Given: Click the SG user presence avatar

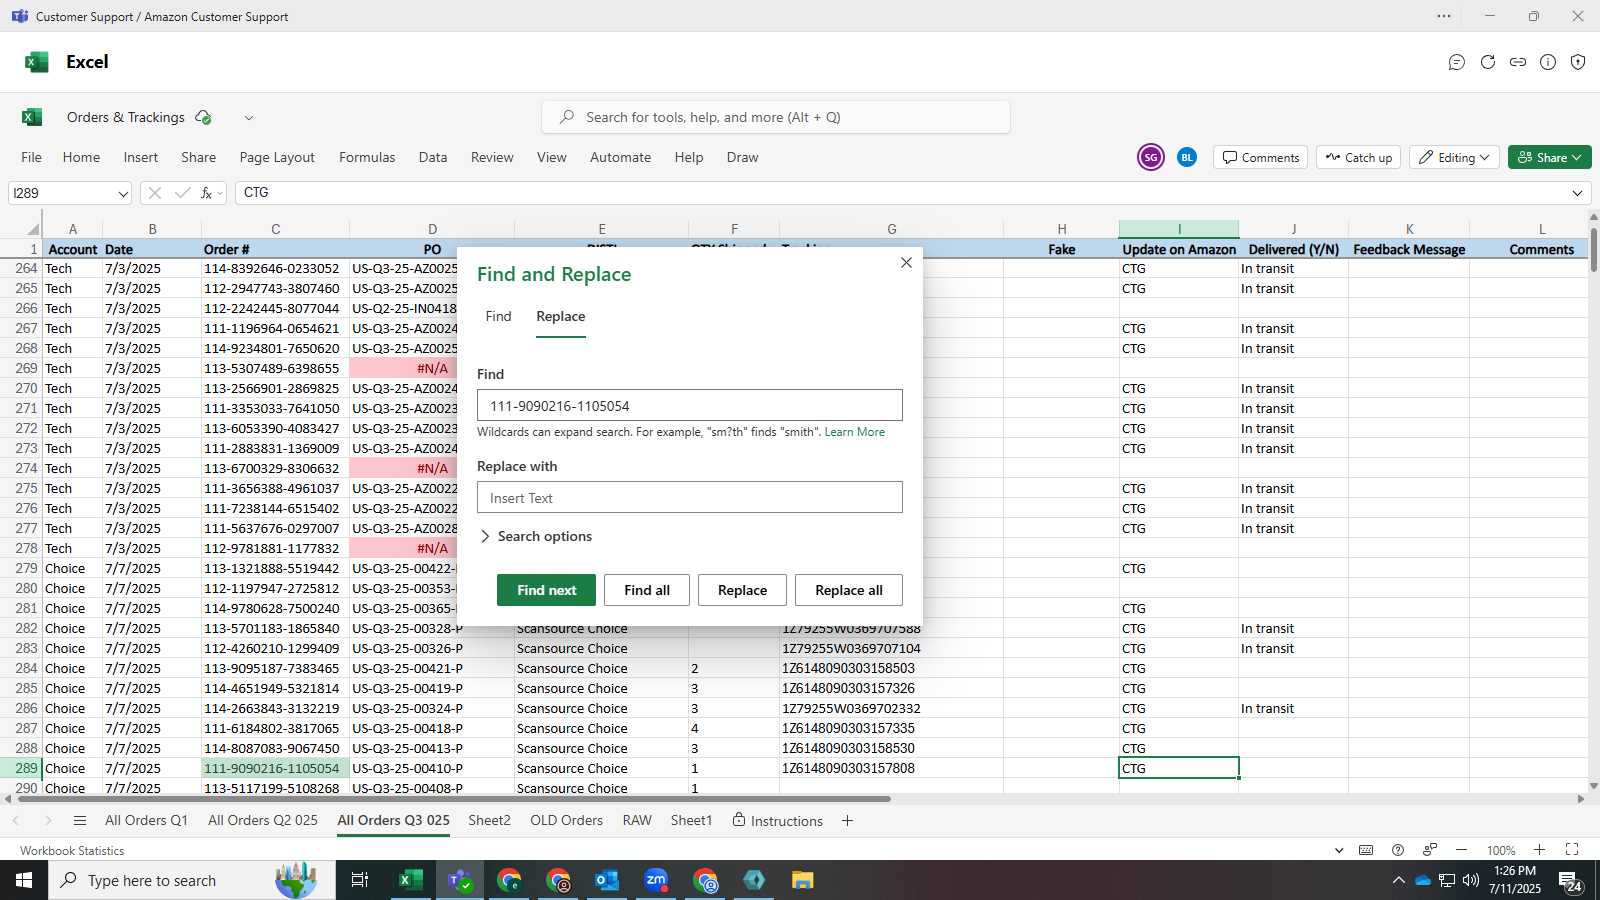Looking at the screenshot, I should pyautogui.click(x=1151, y=157).
